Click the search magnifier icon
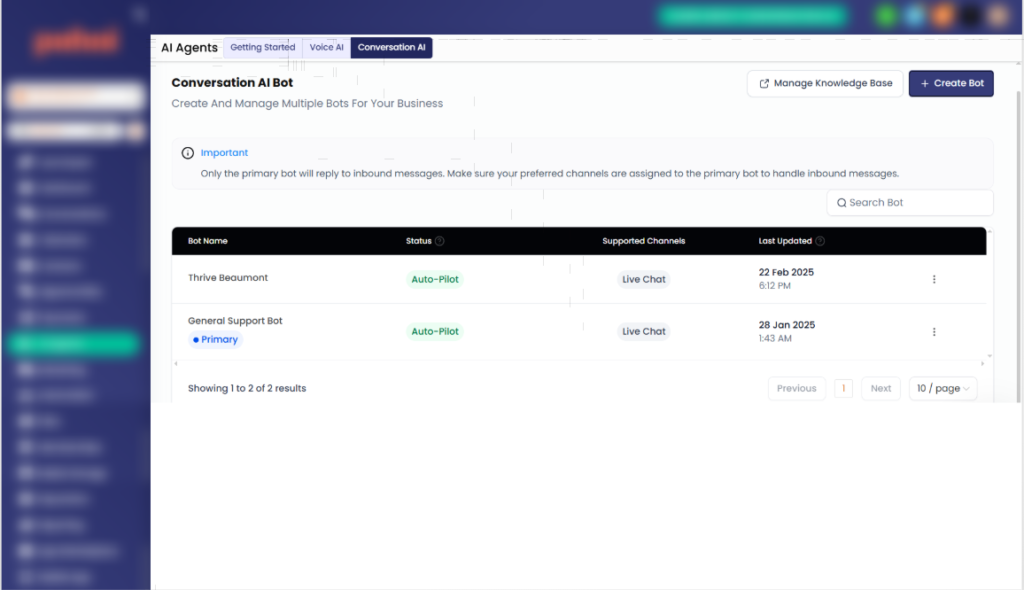Viewport: 1024px width, 590px height. pos(841,203)
